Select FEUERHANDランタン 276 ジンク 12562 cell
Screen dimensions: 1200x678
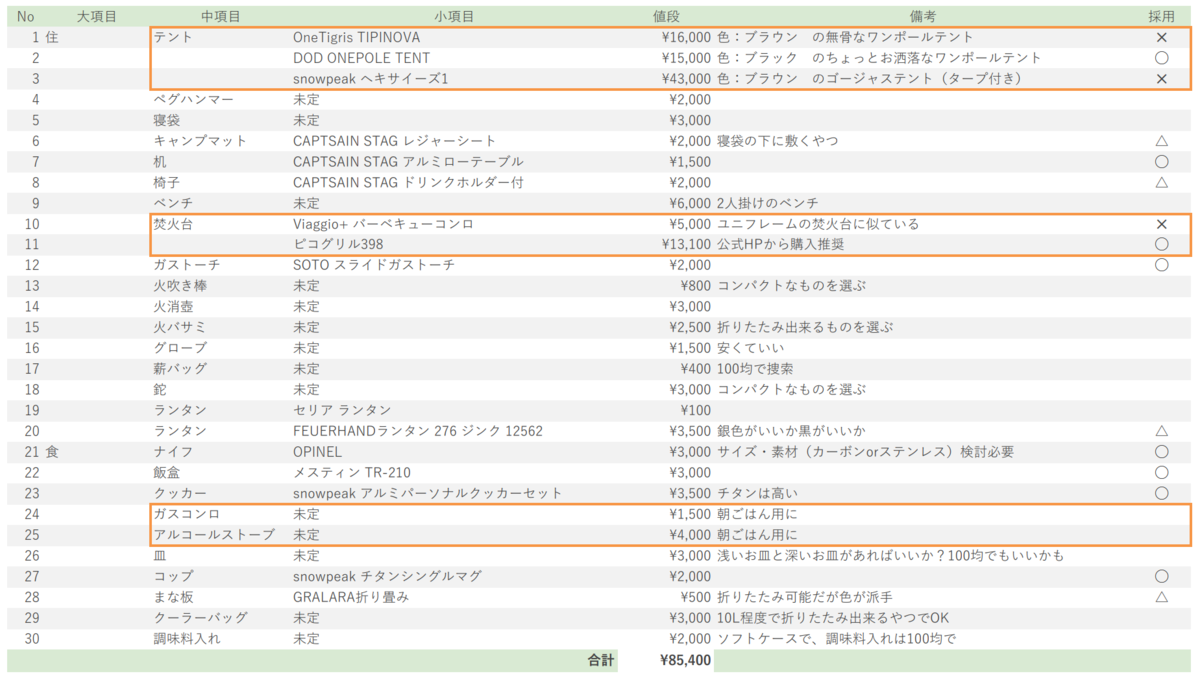pos(418,431)
